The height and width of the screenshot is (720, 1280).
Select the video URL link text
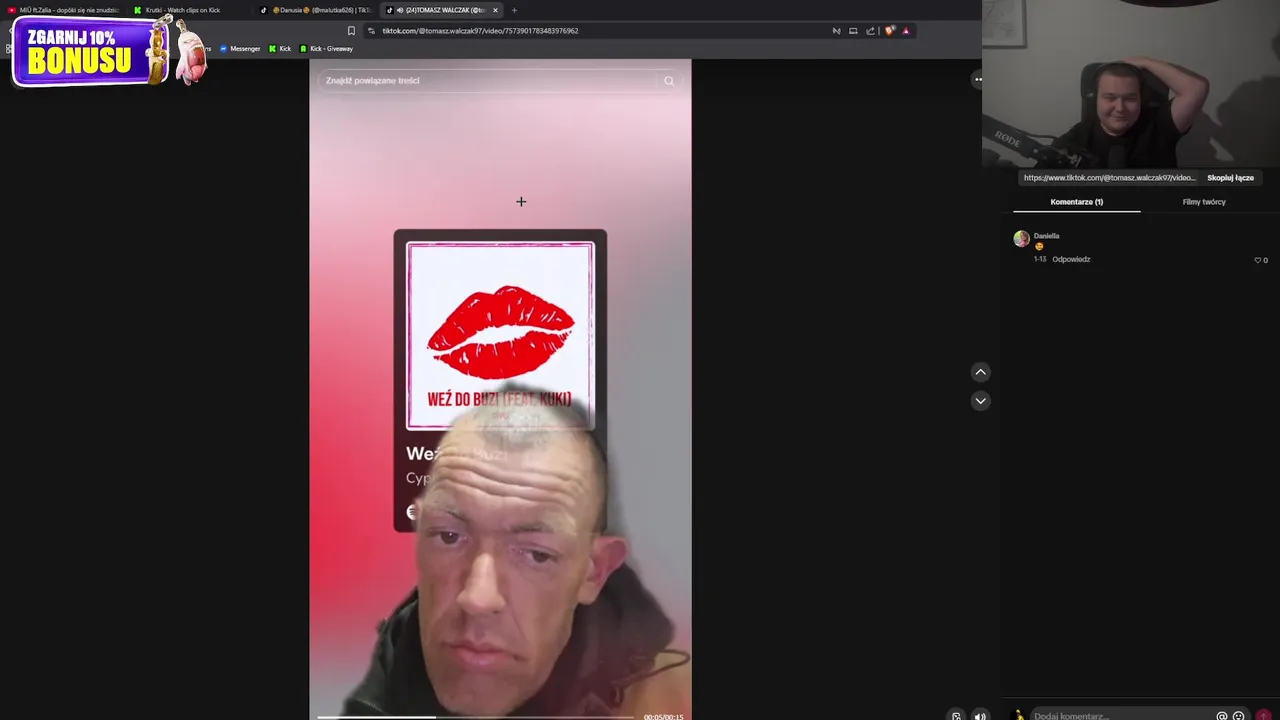[1109, 178]
